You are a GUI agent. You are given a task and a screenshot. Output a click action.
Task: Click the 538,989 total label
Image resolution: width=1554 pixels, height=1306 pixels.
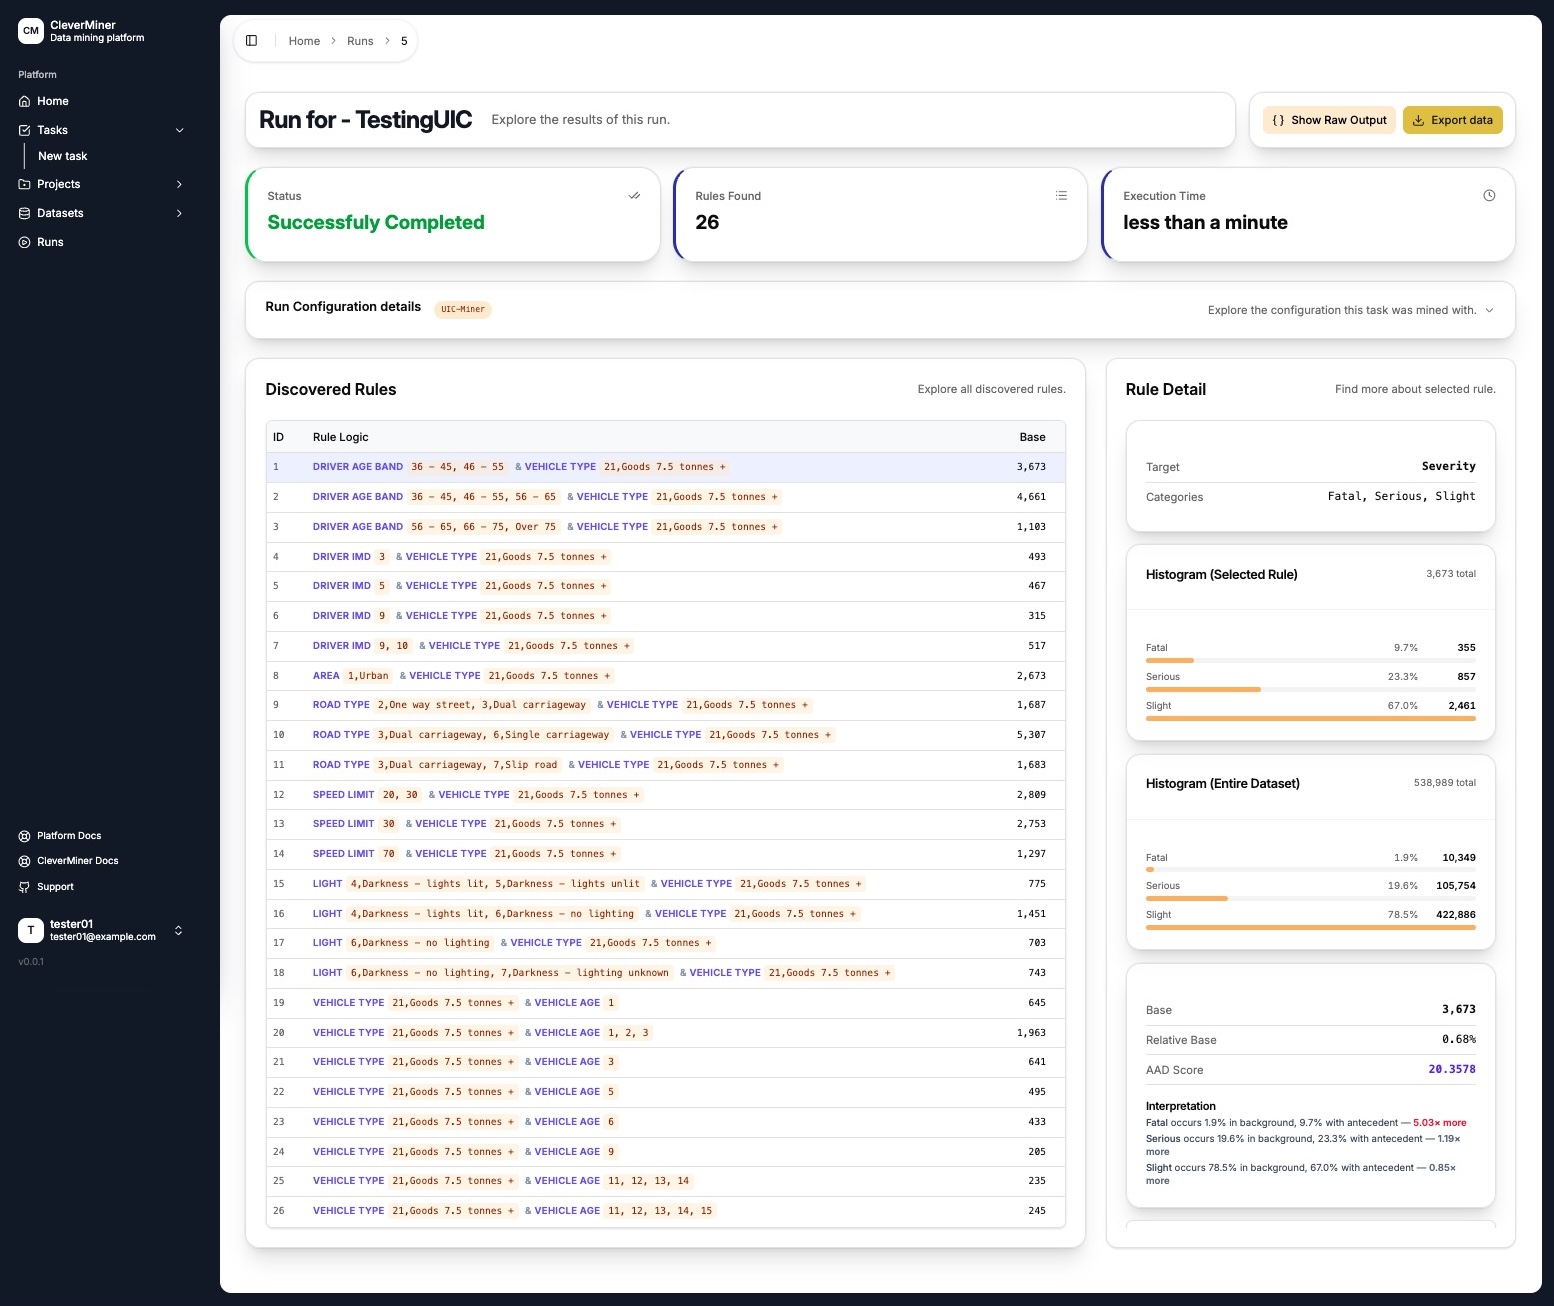click(x=1445, y=783)
